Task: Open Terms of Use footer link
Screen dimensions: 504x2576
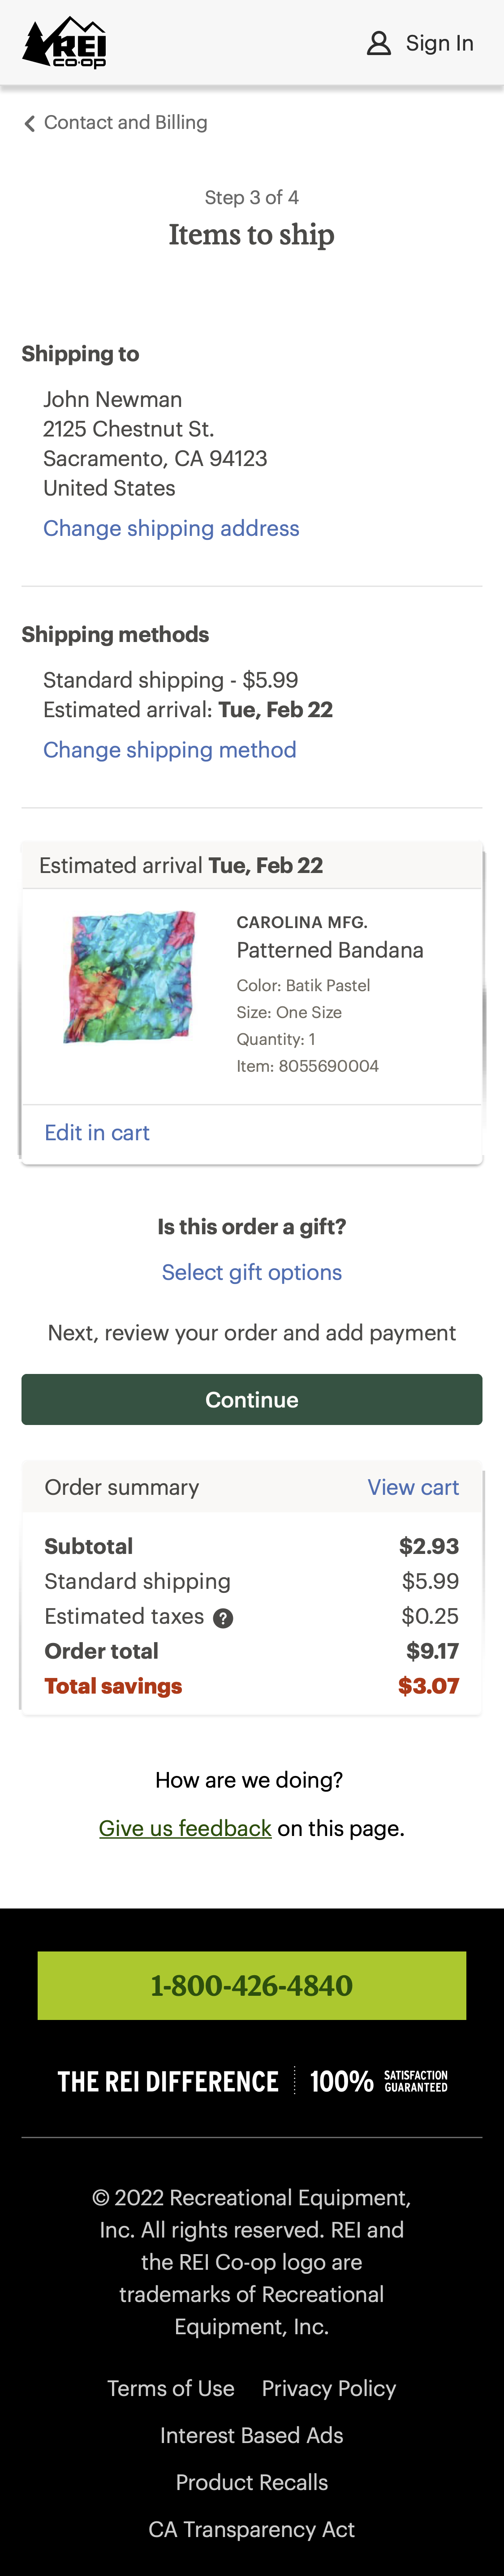Action: click(x=171, y=2388)
